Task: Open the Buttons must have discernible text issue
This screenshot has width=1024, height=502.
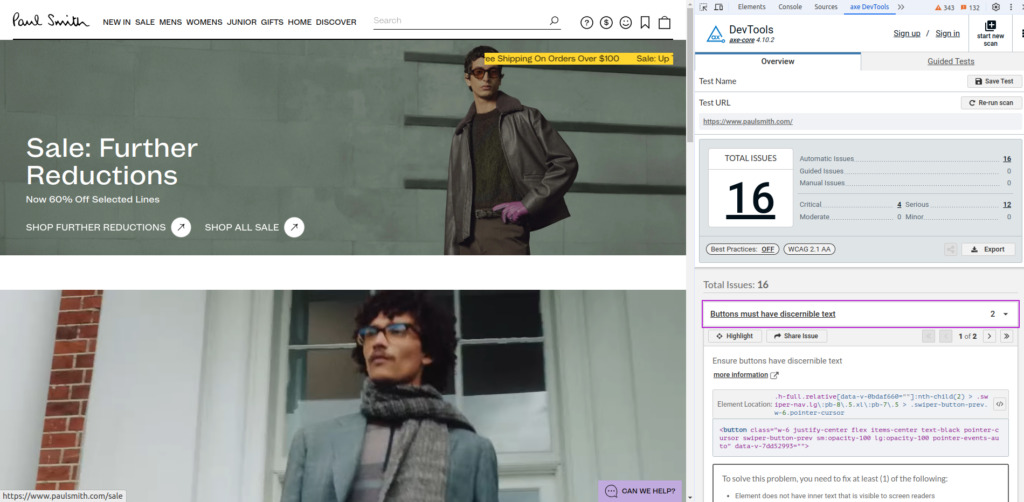Action: (773, 315)
